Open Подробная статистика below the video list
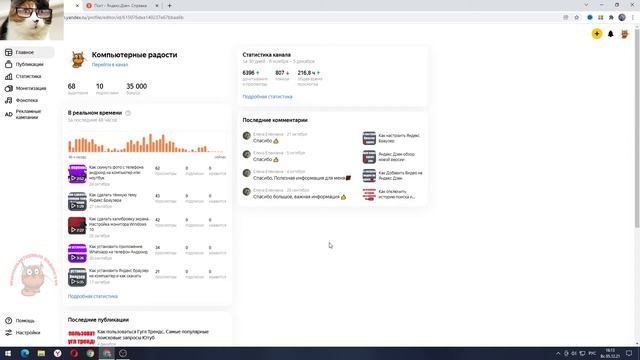Screen dimensions: 640x360 click(x=93, y=296)
